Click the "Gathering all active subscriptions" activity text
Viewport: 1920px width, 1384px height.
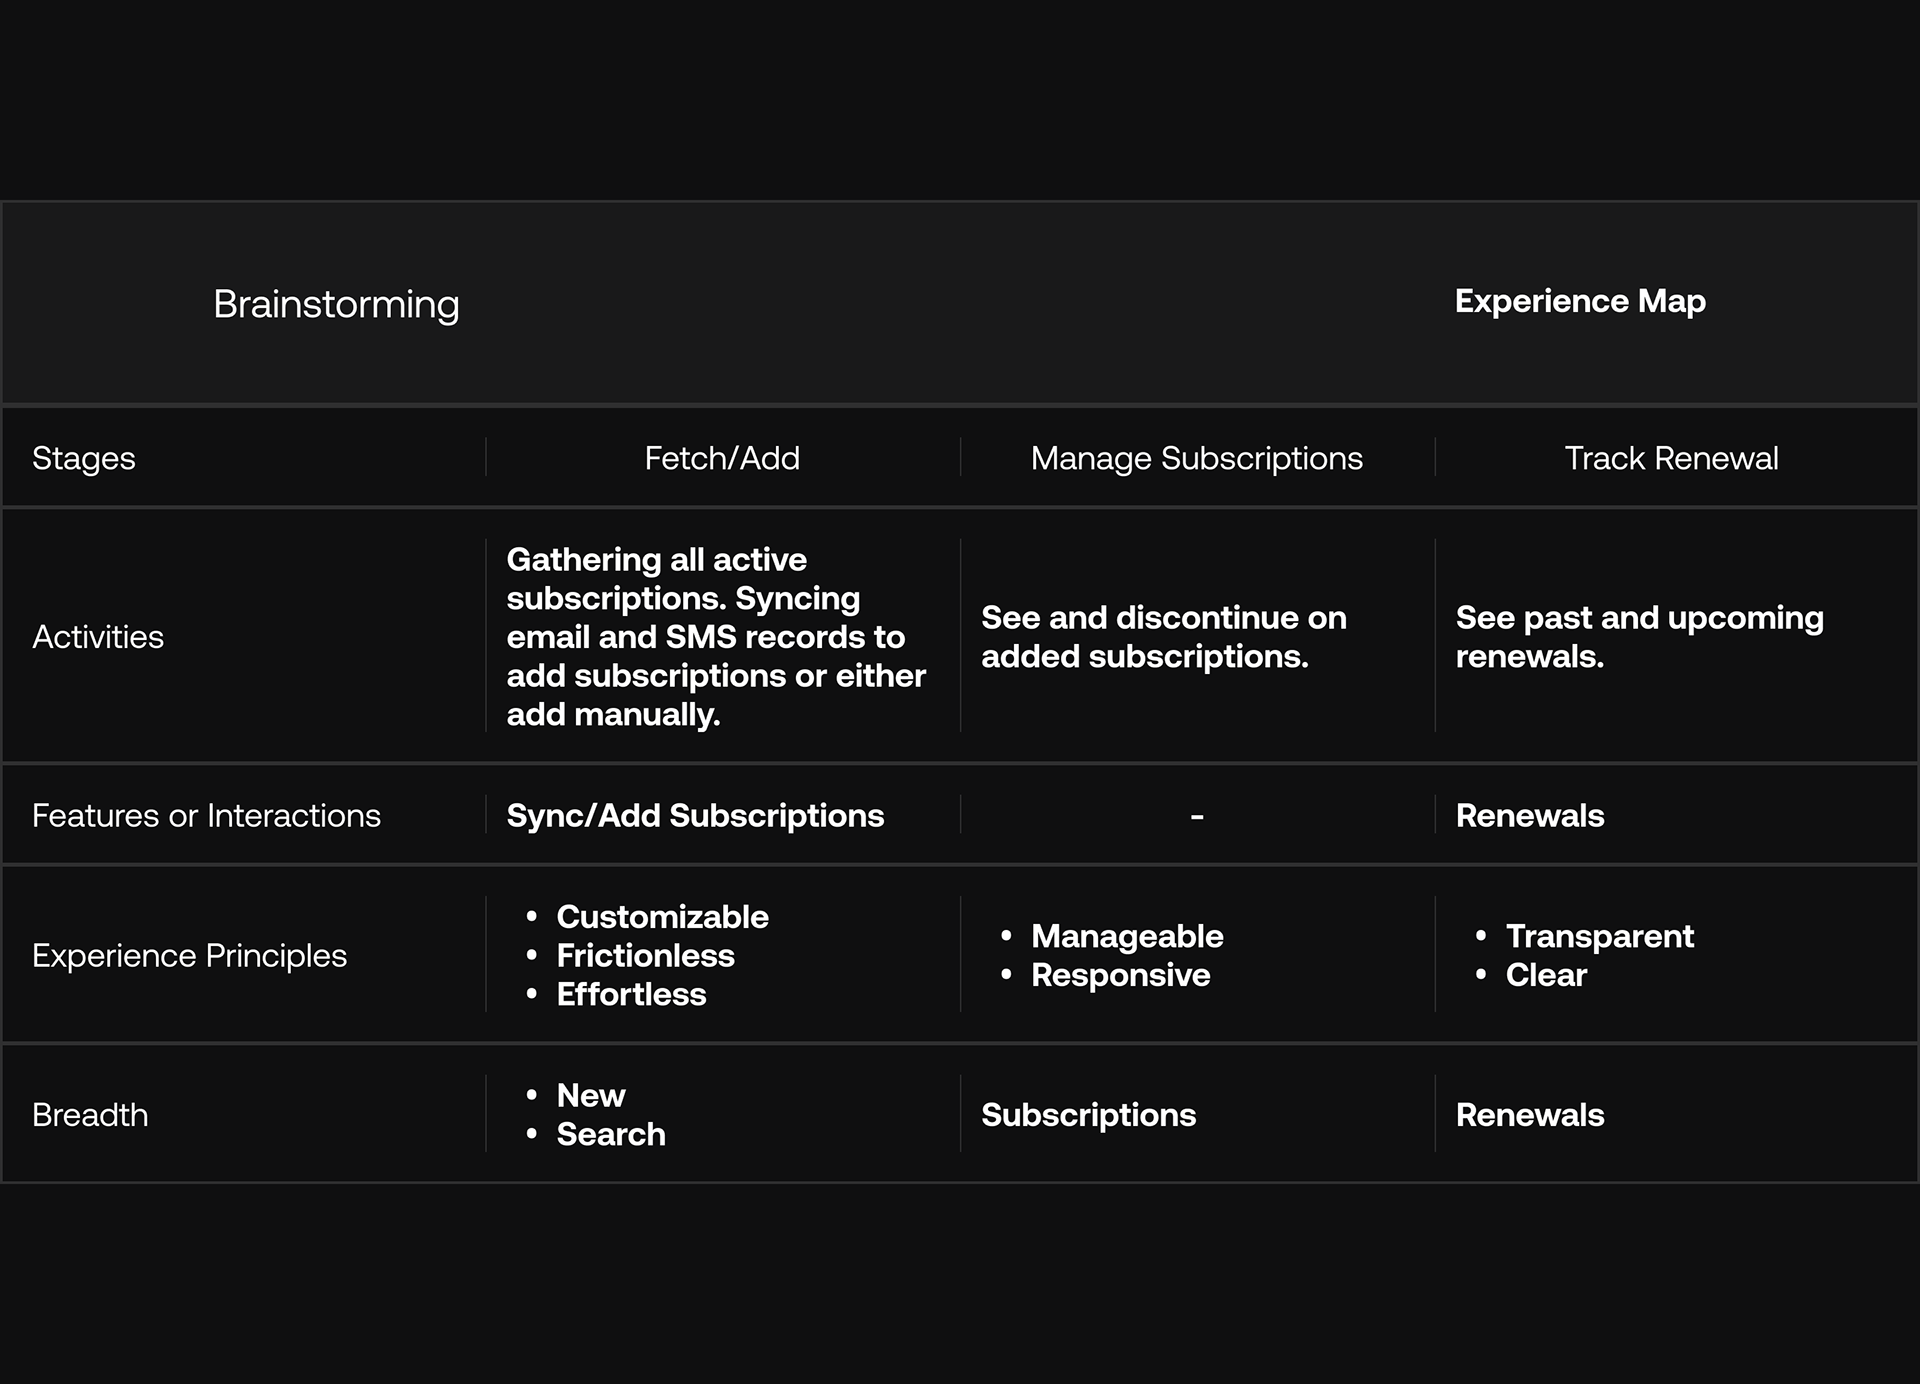[715, 637]
